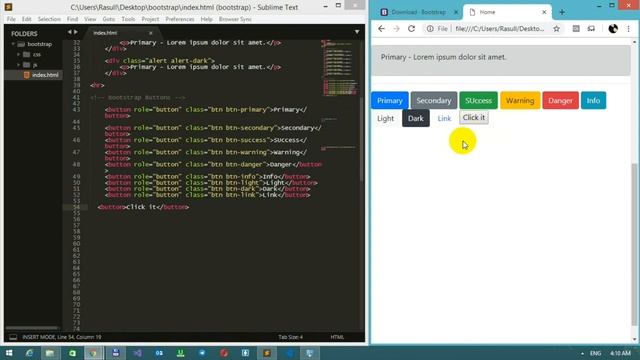Open Sublime's tab list dropdown arrow
This screenshot has width=640, height=360.
point(357,32)
